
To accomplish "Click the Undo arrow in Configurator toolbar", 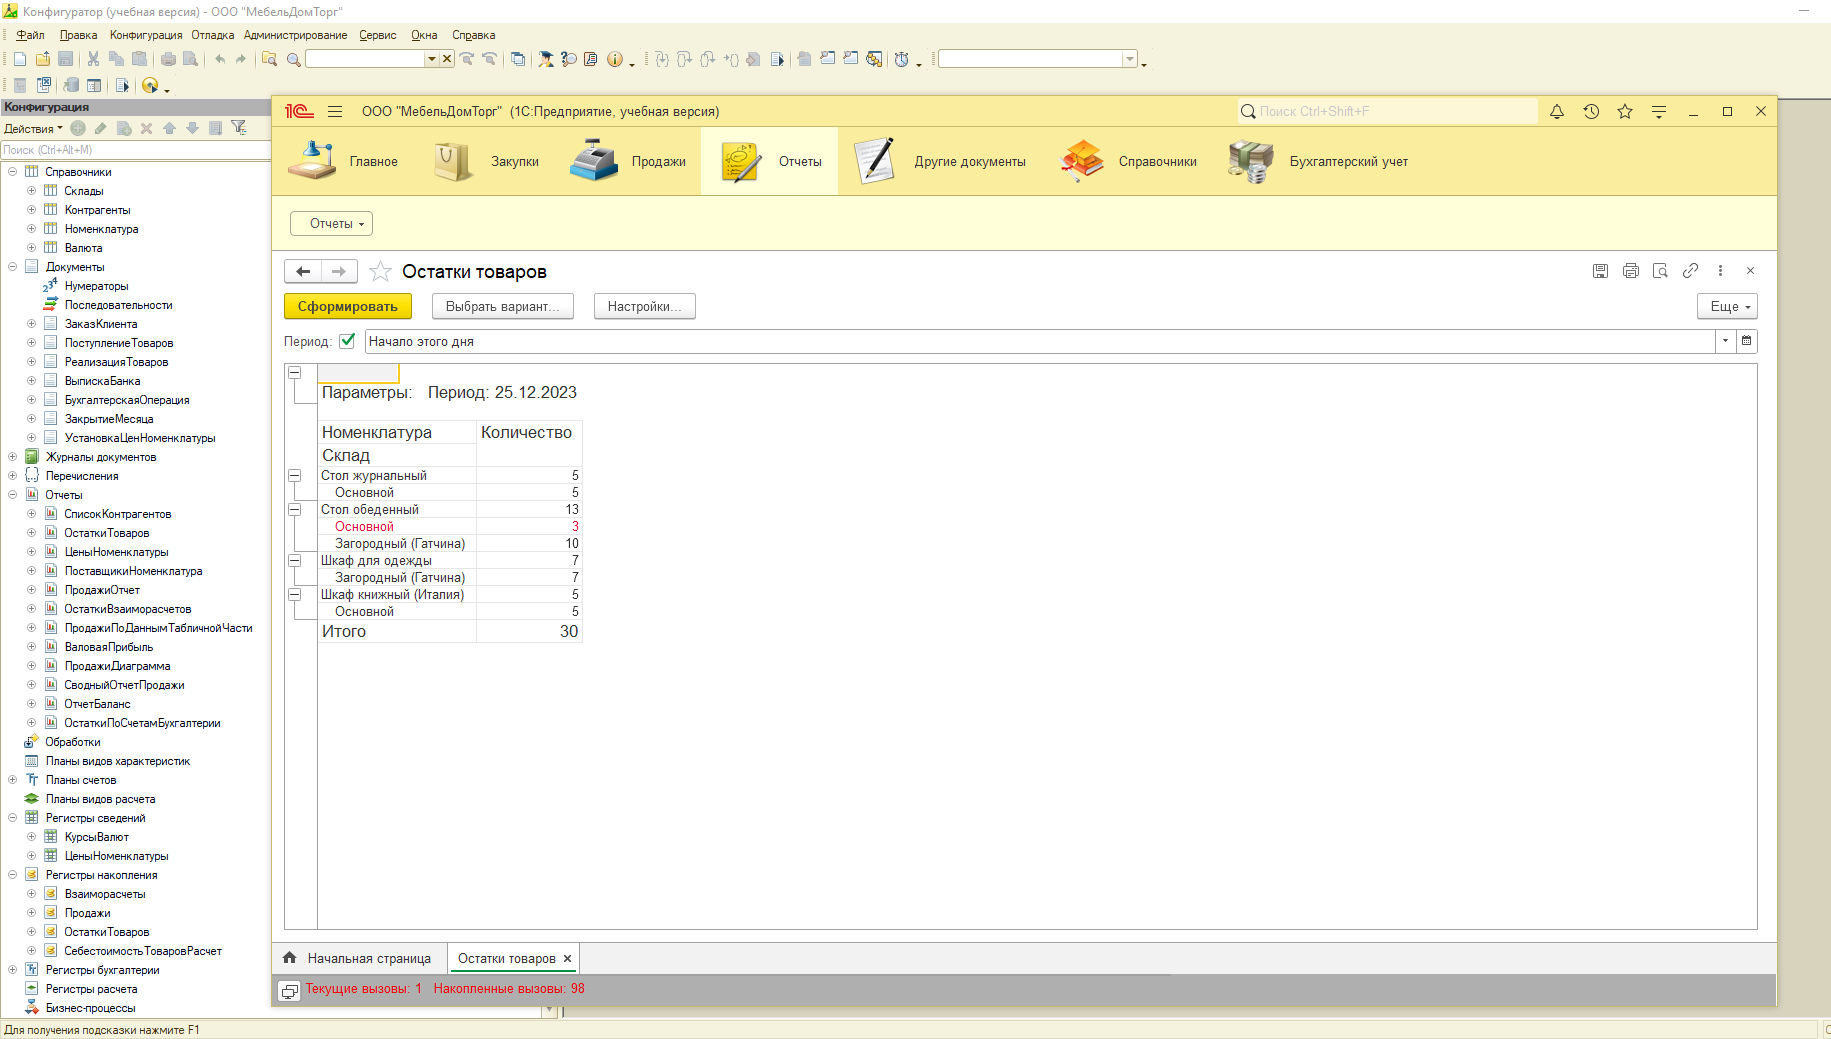I will click(x=219, y=59).
